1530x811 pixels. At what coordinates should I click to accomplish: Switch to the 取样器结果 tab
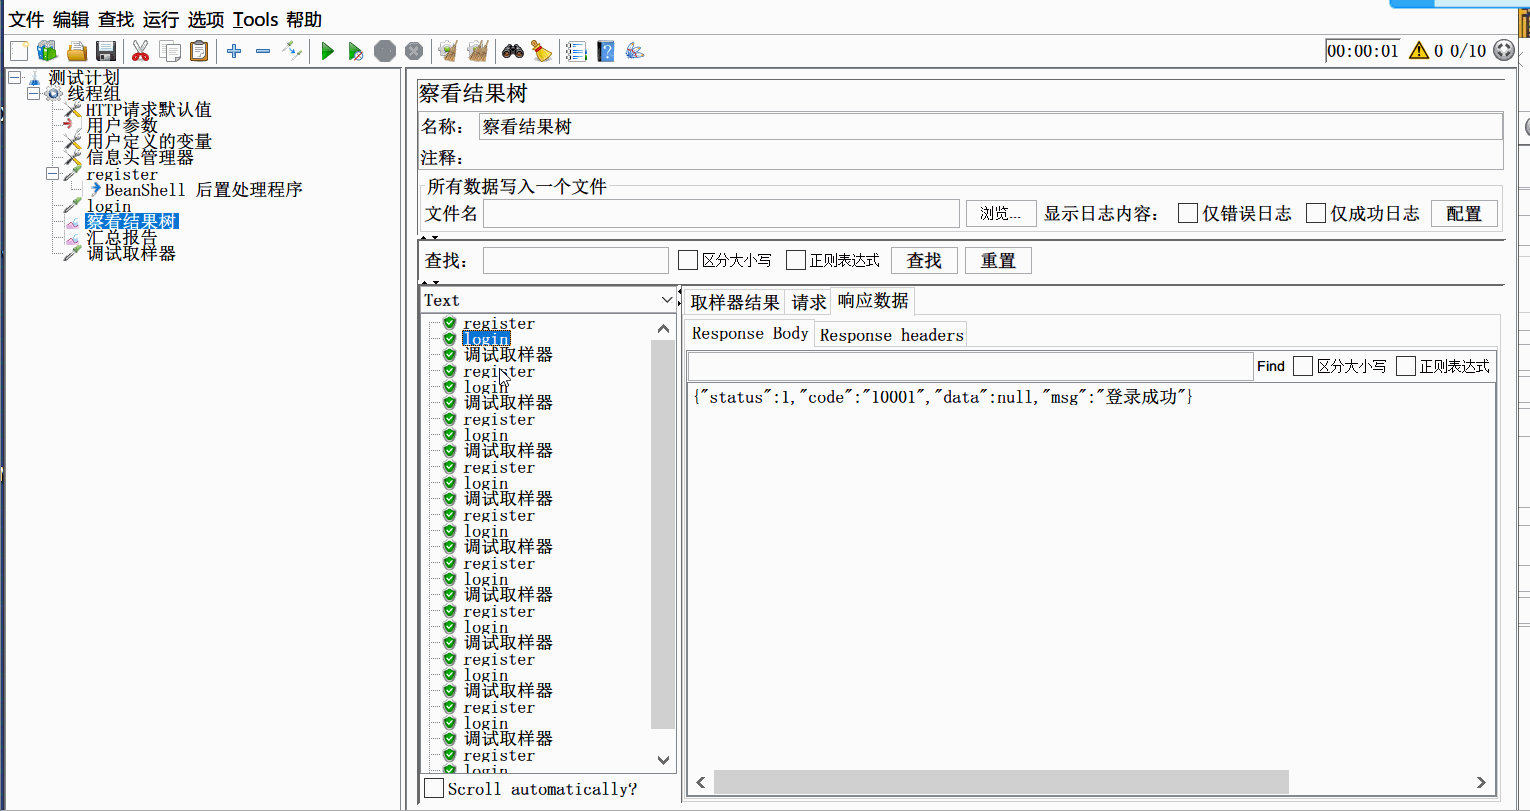734,302
